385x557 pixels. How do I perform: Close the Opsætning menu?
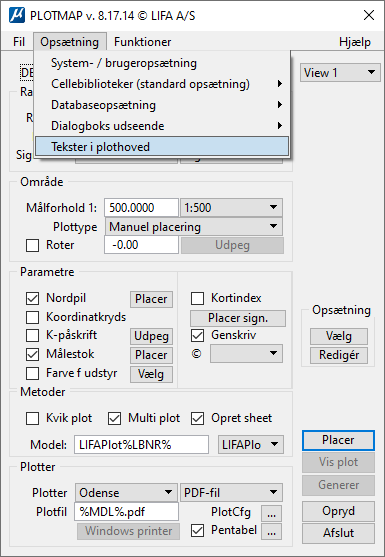pos(70,42)
